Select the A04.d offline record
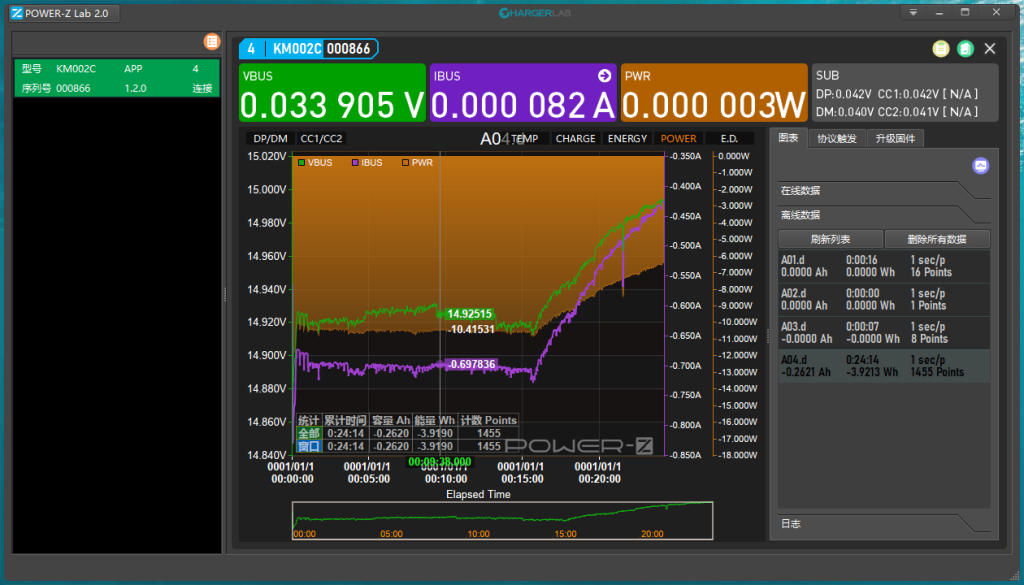The width and height of the screenshot is (1024, 585). [x=884, y=366]
